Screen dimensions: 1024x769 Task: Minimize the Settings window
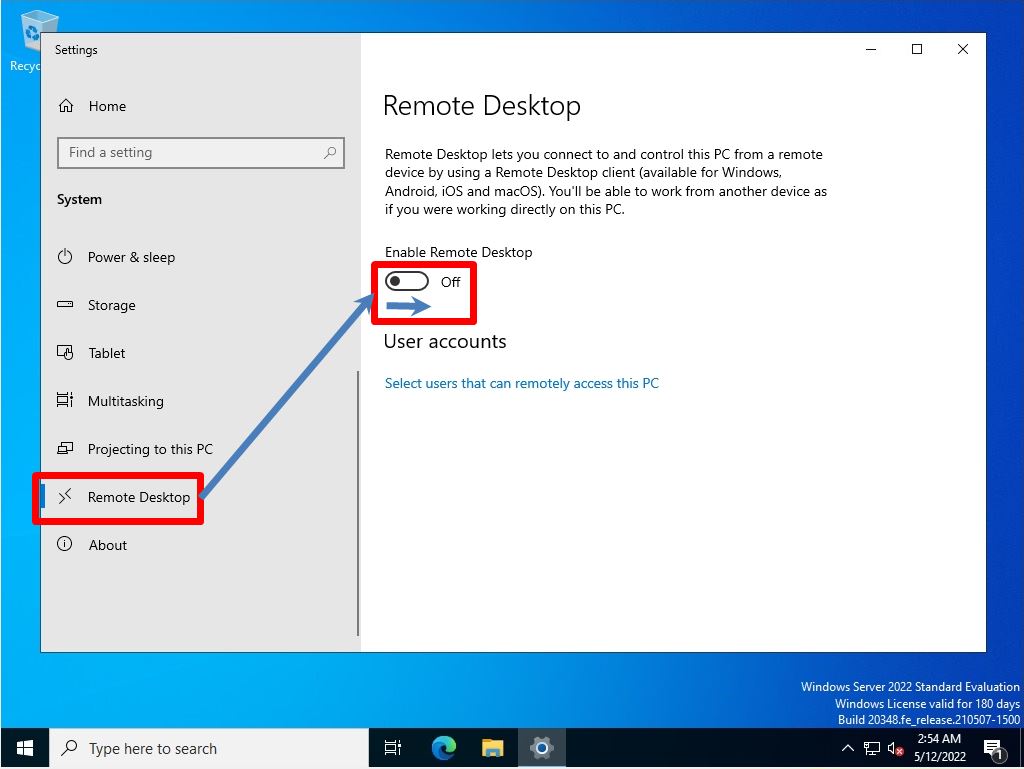coord(871,50)
